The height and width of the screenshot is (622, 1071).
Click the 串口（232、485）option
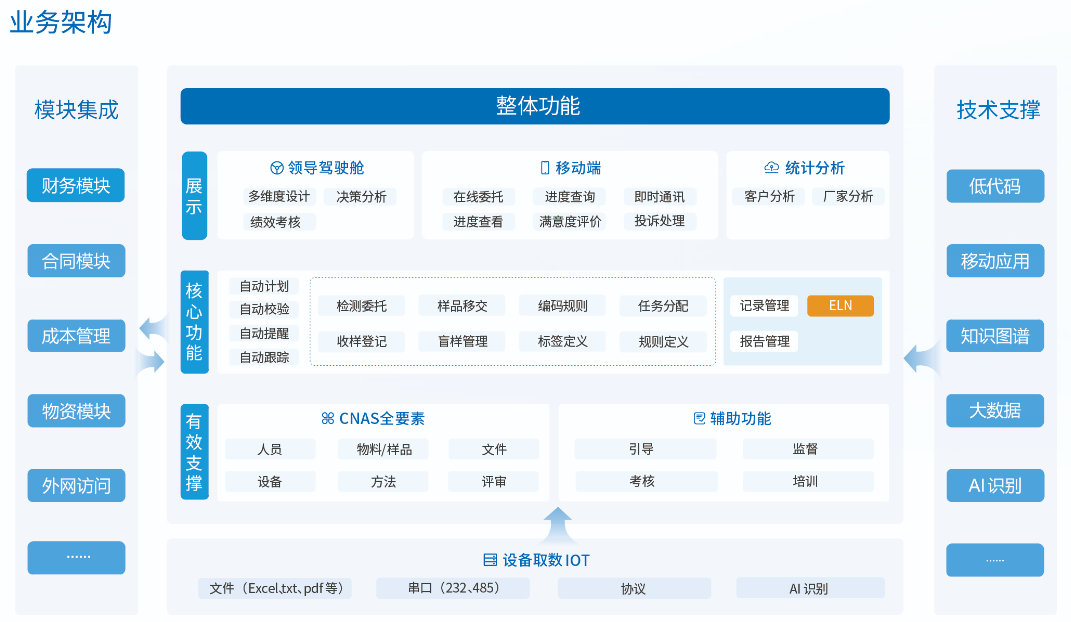point(453,588)
